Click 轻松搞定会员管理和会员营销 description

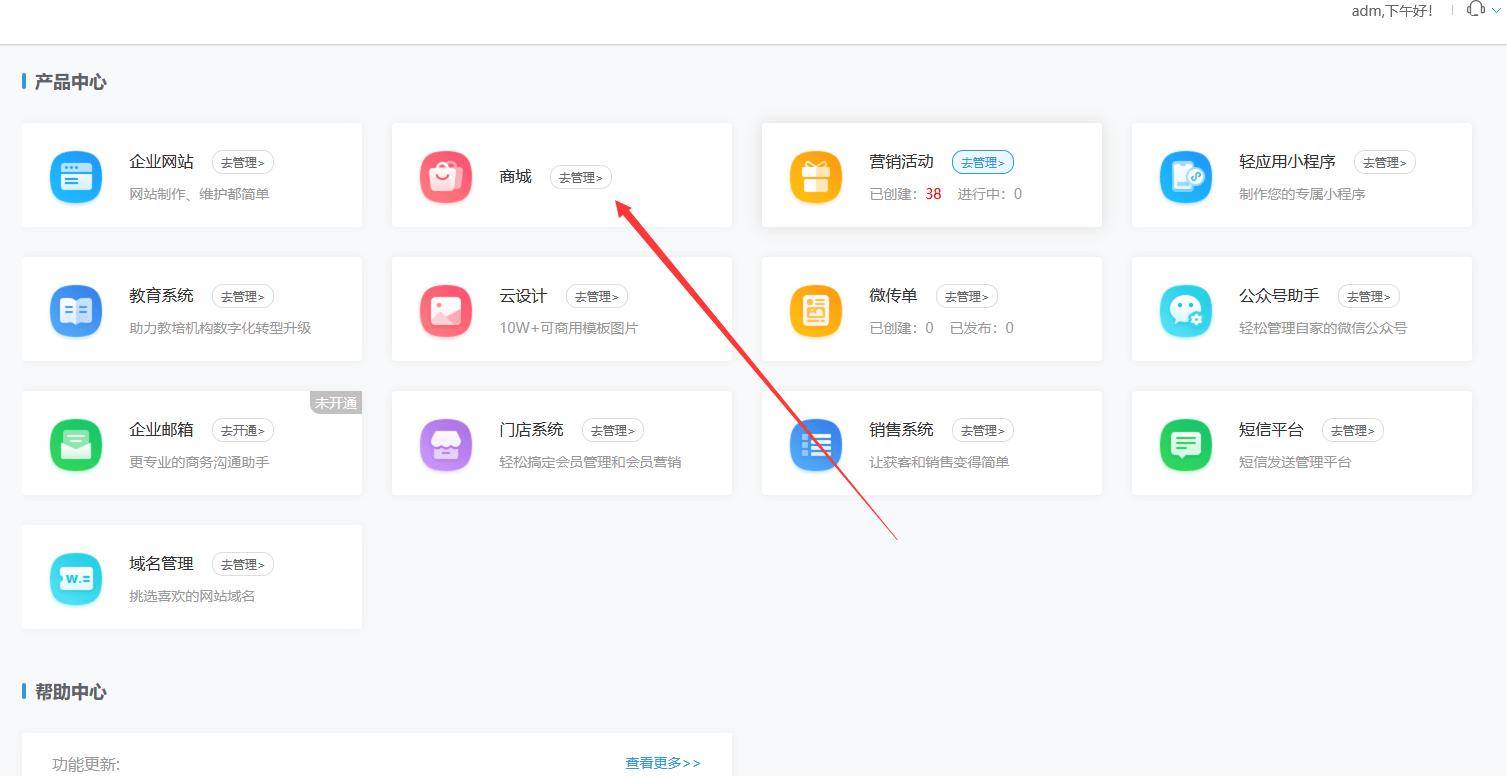[x=590, y=462]
